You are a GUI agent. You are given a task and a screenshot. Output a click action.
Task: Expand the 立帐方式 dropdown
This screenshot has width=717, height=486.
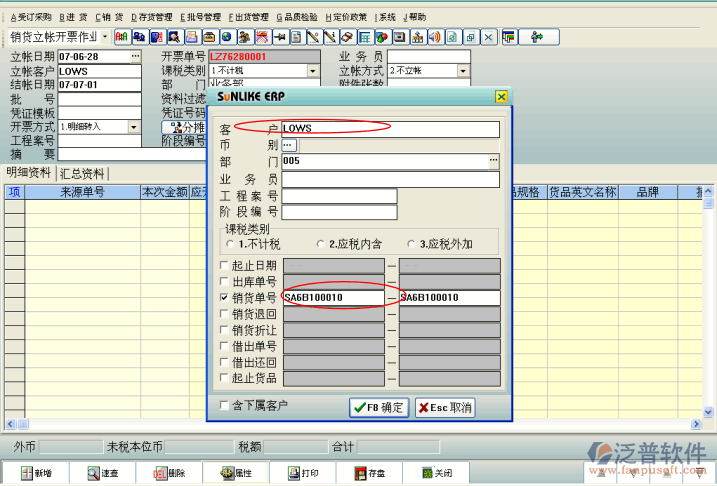click(462, 71)
